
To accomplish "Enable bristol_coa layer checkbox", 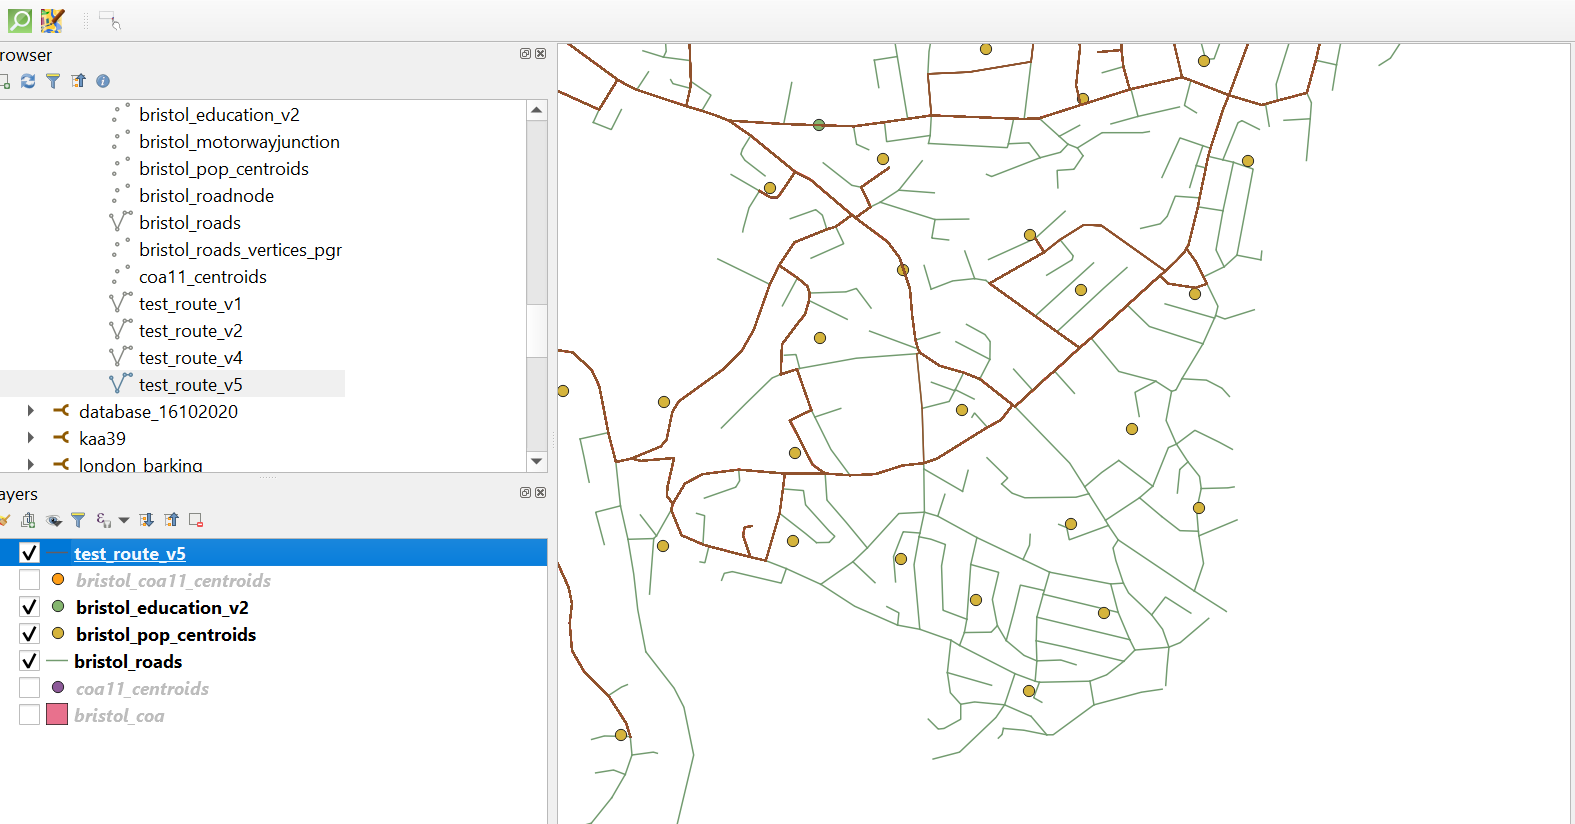I will [29, 715].
